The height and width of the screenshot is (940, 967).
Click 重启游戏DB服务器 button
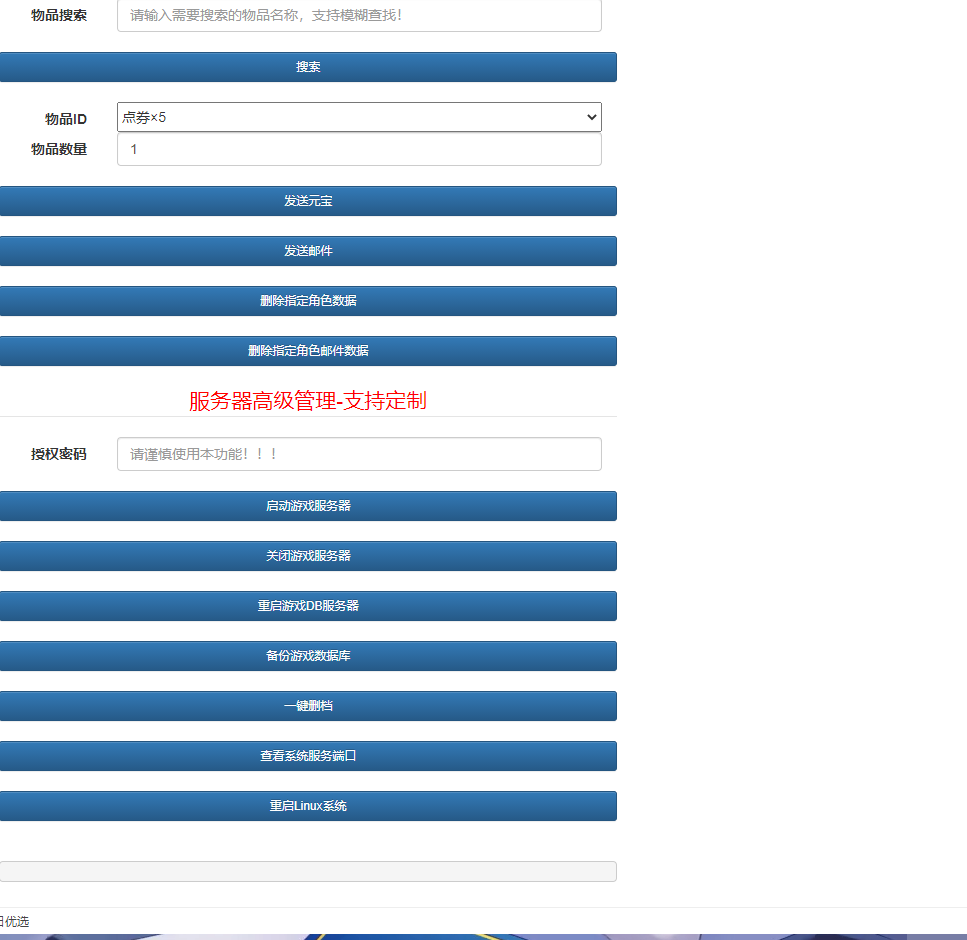pos(308,606)
